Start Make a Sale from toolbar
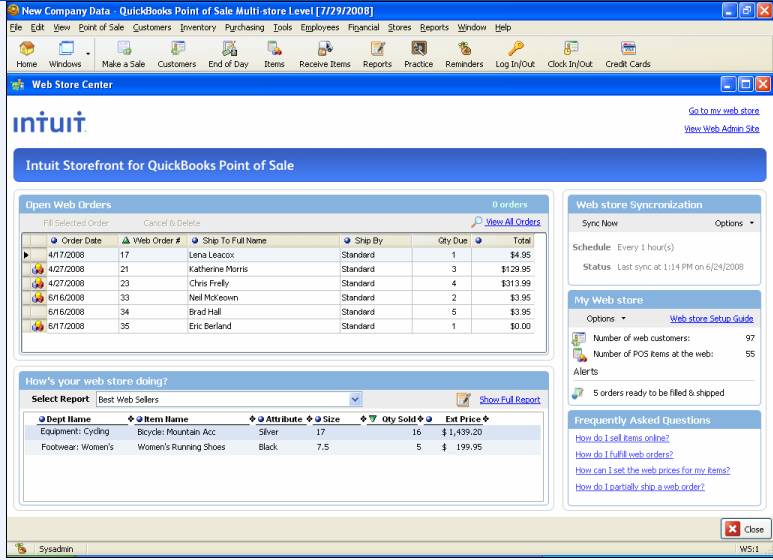Screen dimensions: 773x560 123,54
